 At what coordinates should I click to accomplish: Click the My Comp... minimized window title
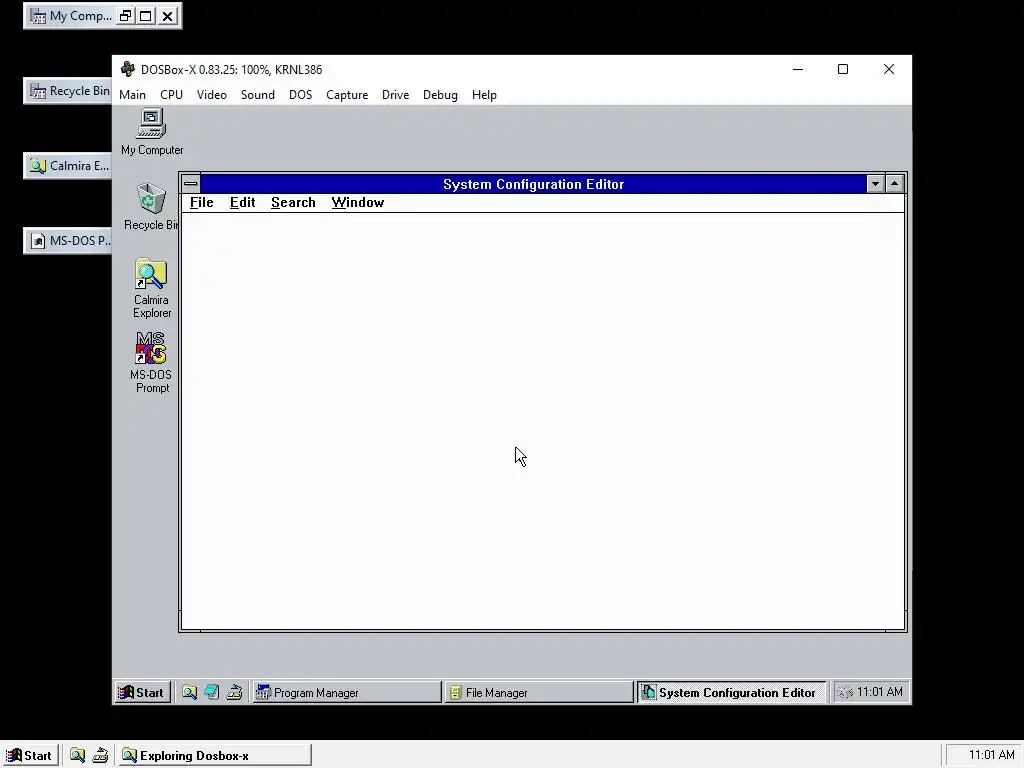click(80, 16)
